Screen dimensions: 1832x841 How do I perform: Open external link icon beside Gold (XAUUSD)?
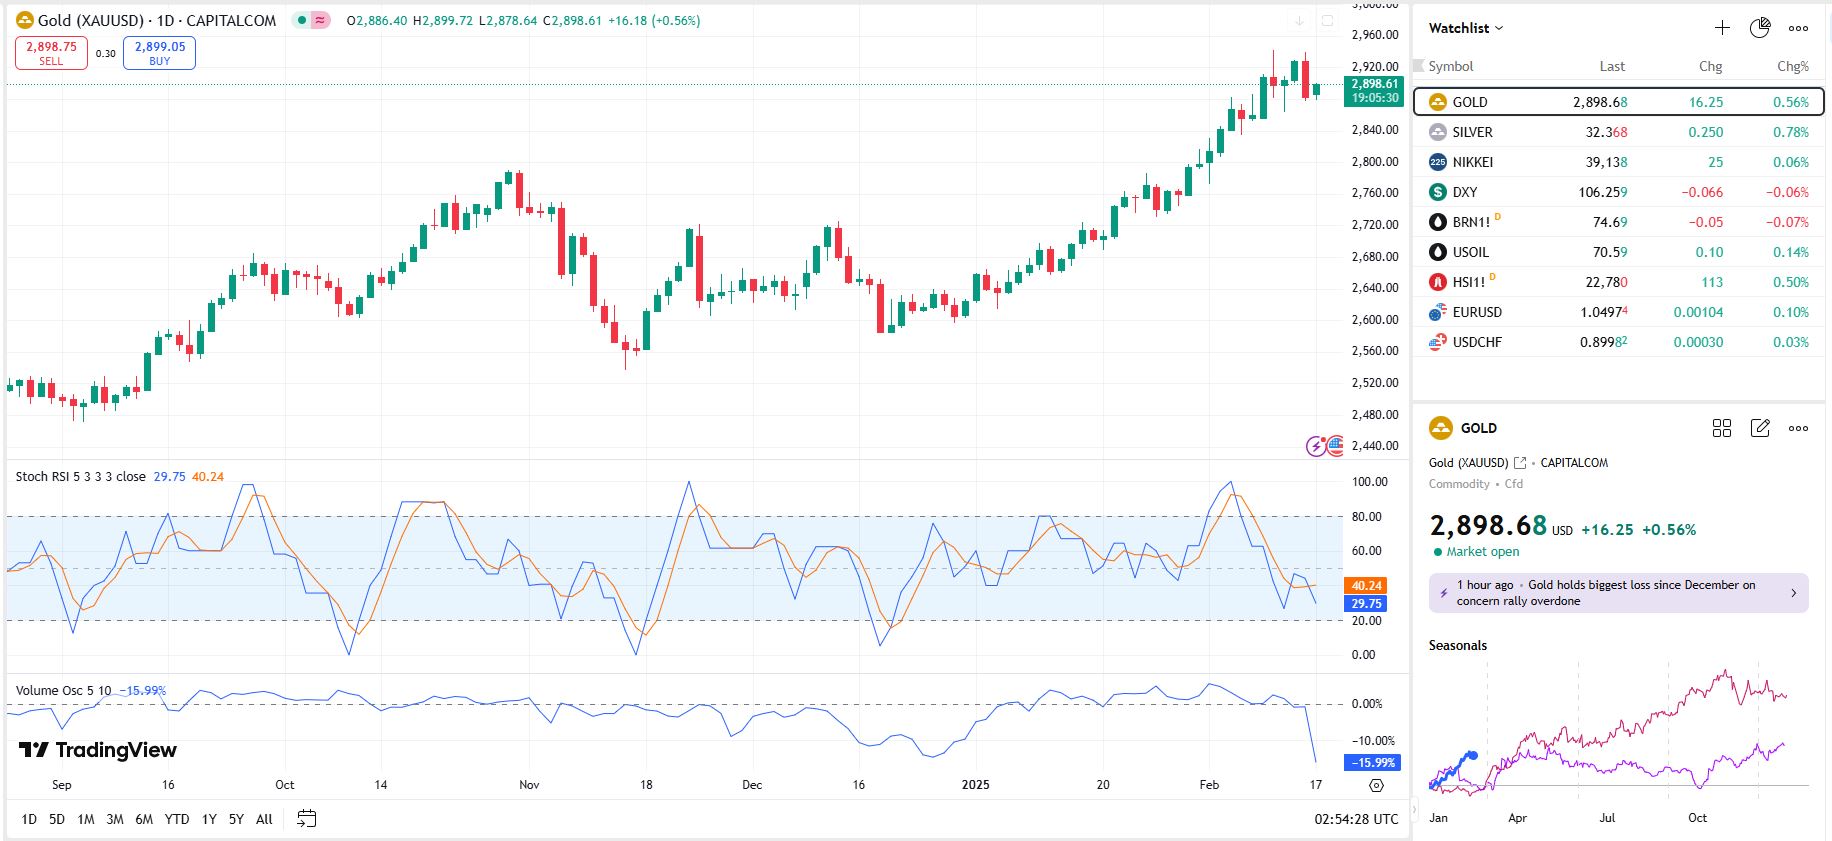(x=1520, y=463)
